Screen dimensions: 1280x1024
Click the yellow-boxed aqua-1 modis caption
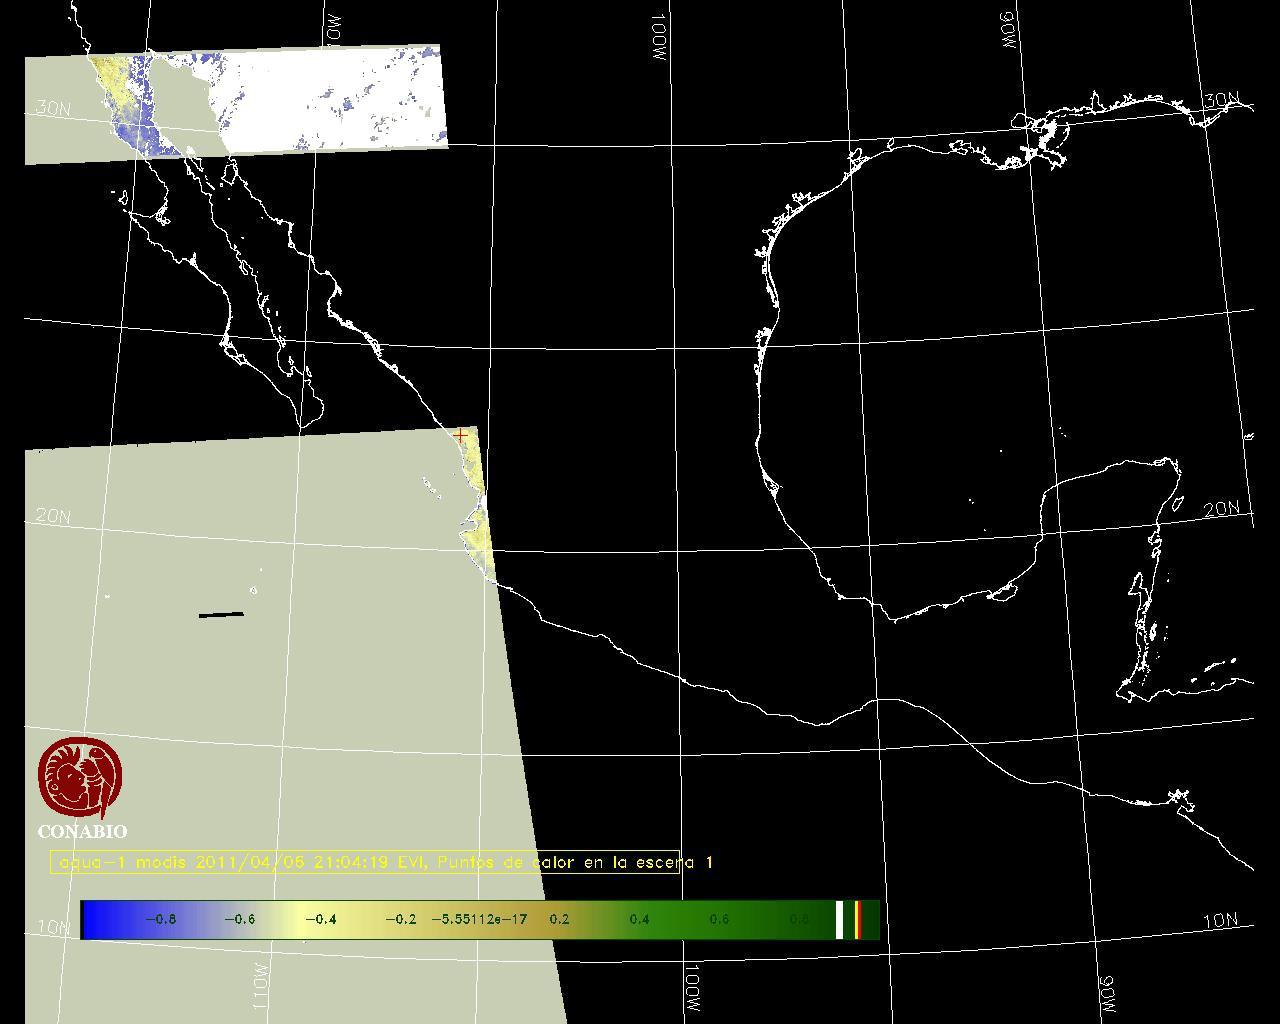(x=365, y=862)
